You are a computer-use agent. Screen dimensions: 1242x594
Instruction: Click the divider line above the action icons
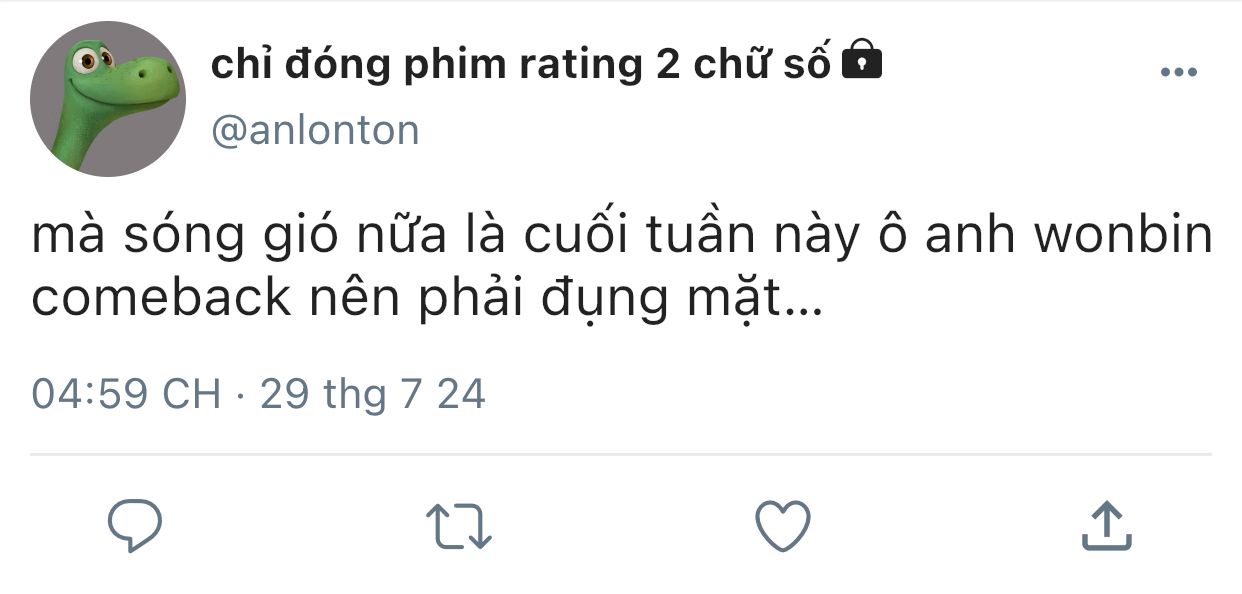coord(620,454)
